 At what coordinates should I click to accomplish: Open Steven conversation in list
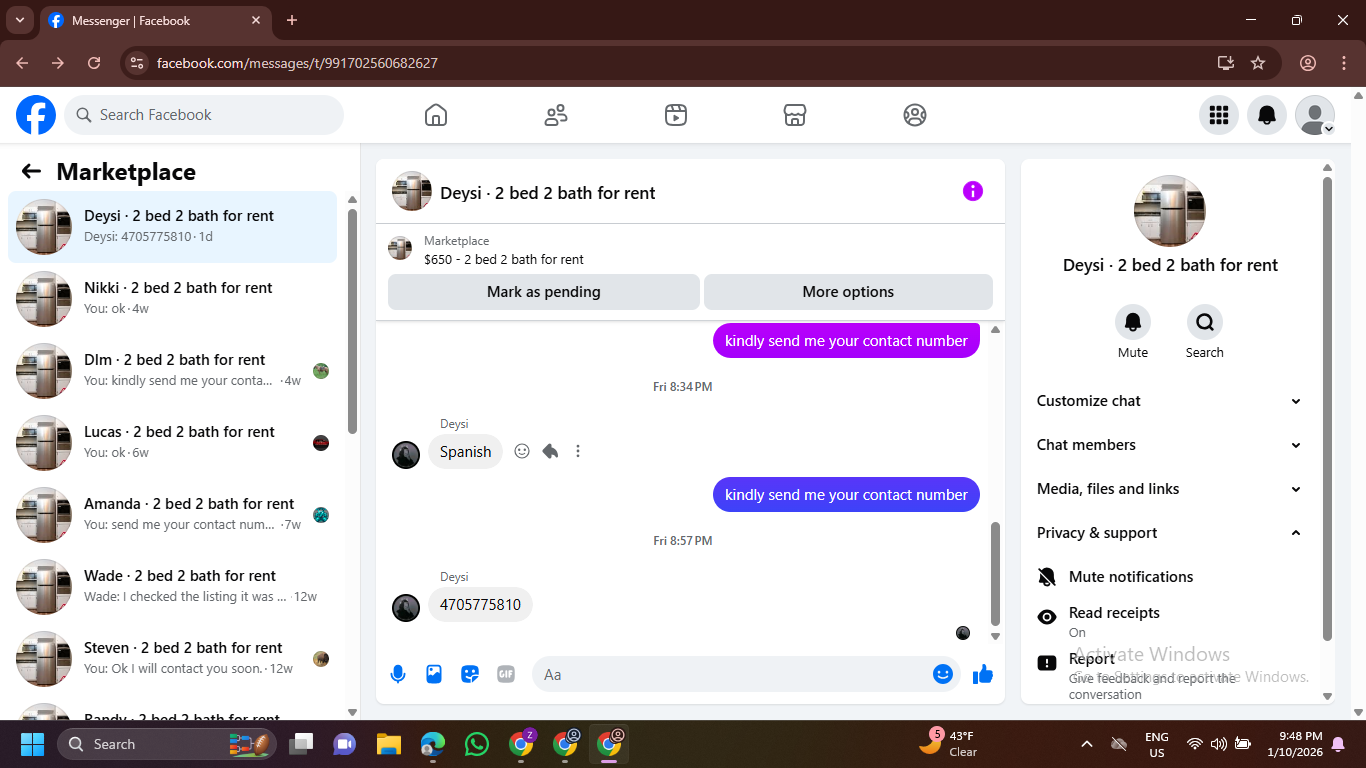point(172,659)
